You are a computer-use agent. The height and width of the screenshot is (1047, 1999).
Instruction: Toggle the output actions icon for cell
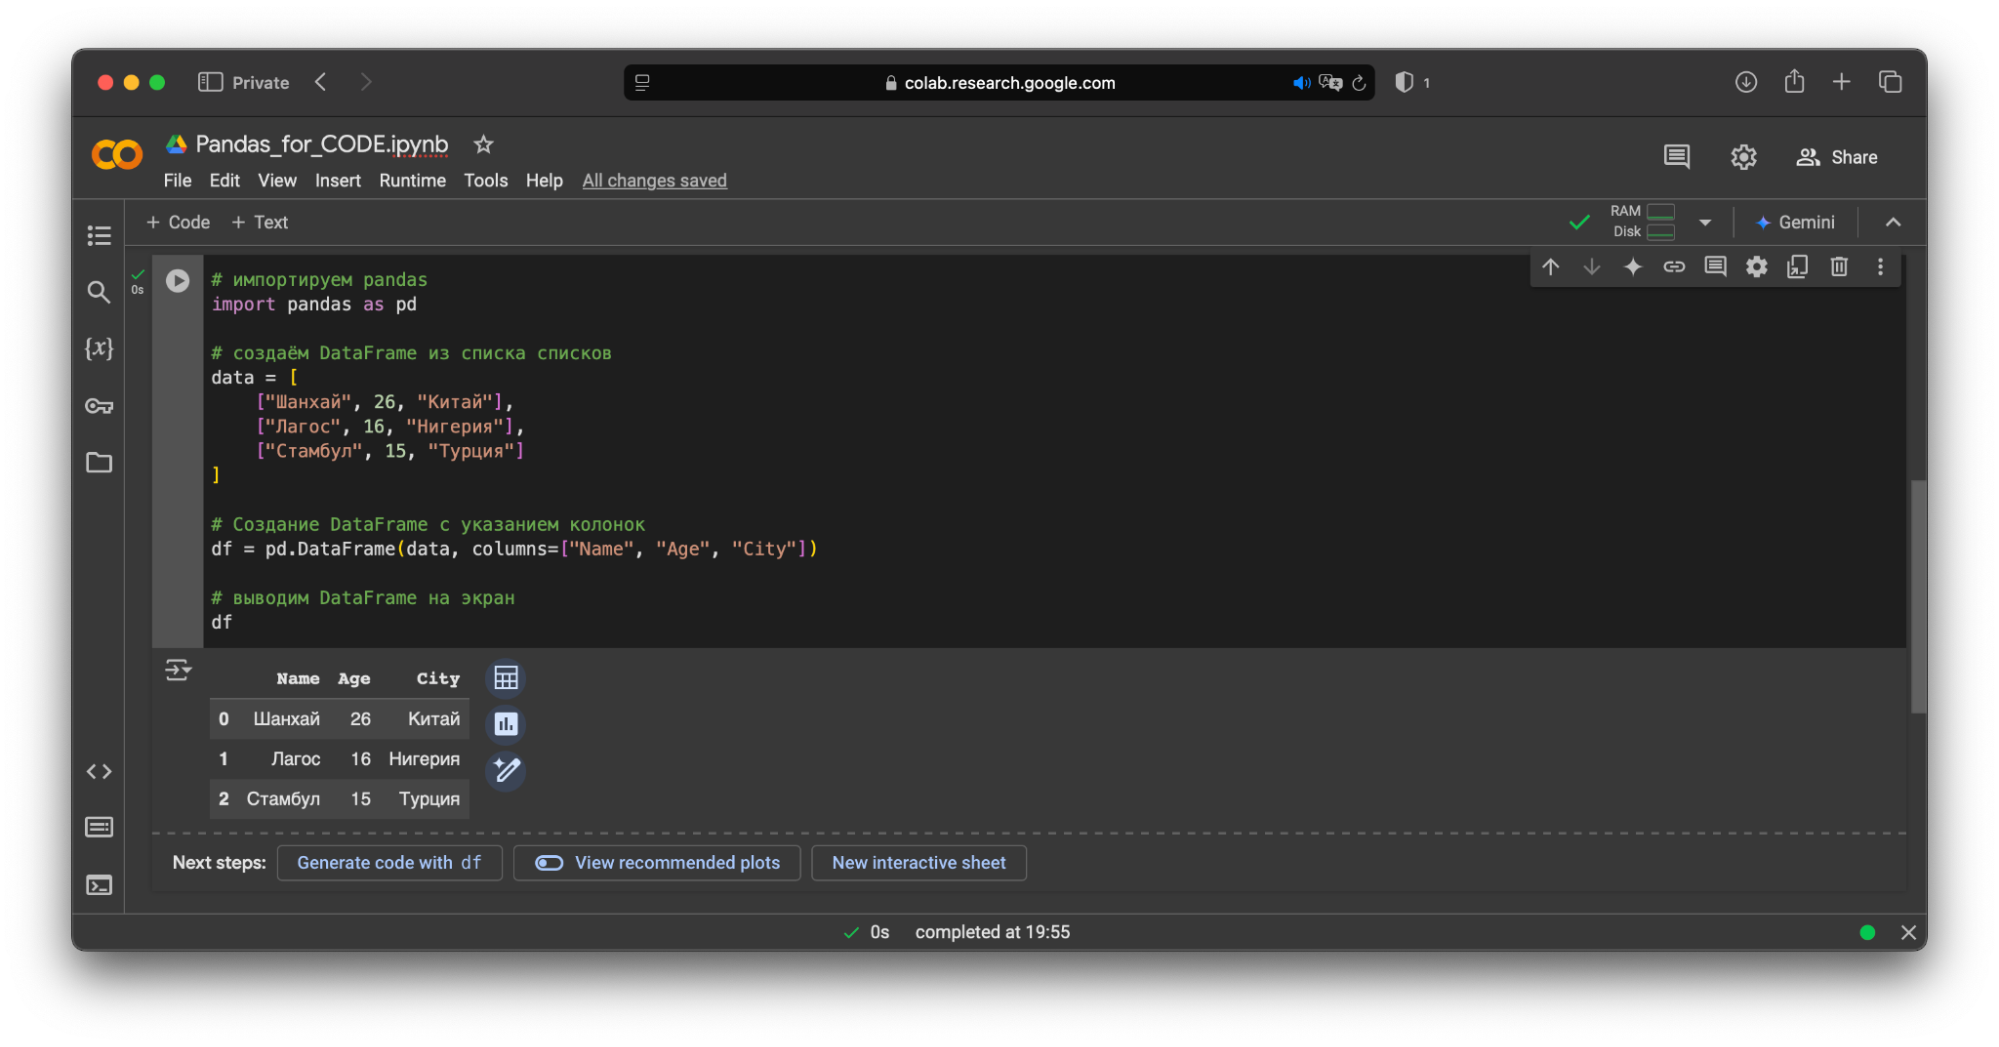coord(178,670)
